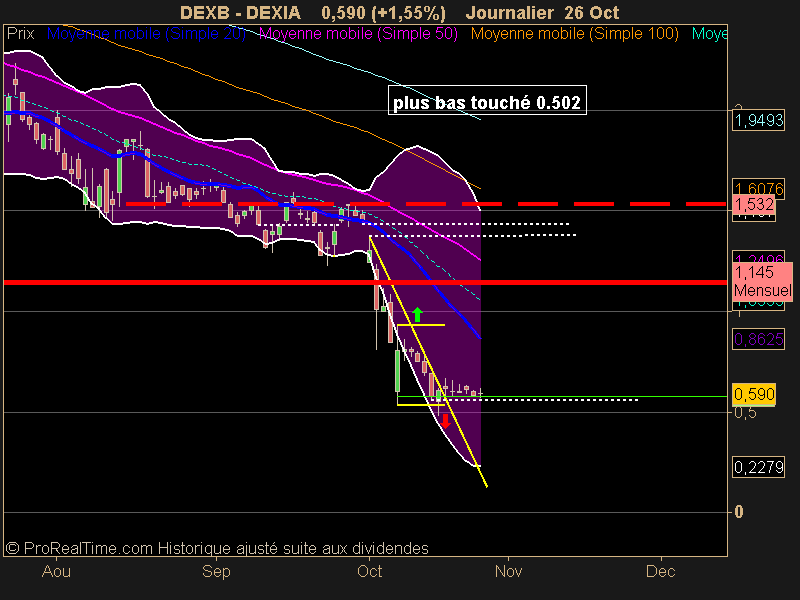Image resolution: width=800 pixels, height=600 pixels.
Task: Click the 1,532 red level label
Action: (754, 205)
